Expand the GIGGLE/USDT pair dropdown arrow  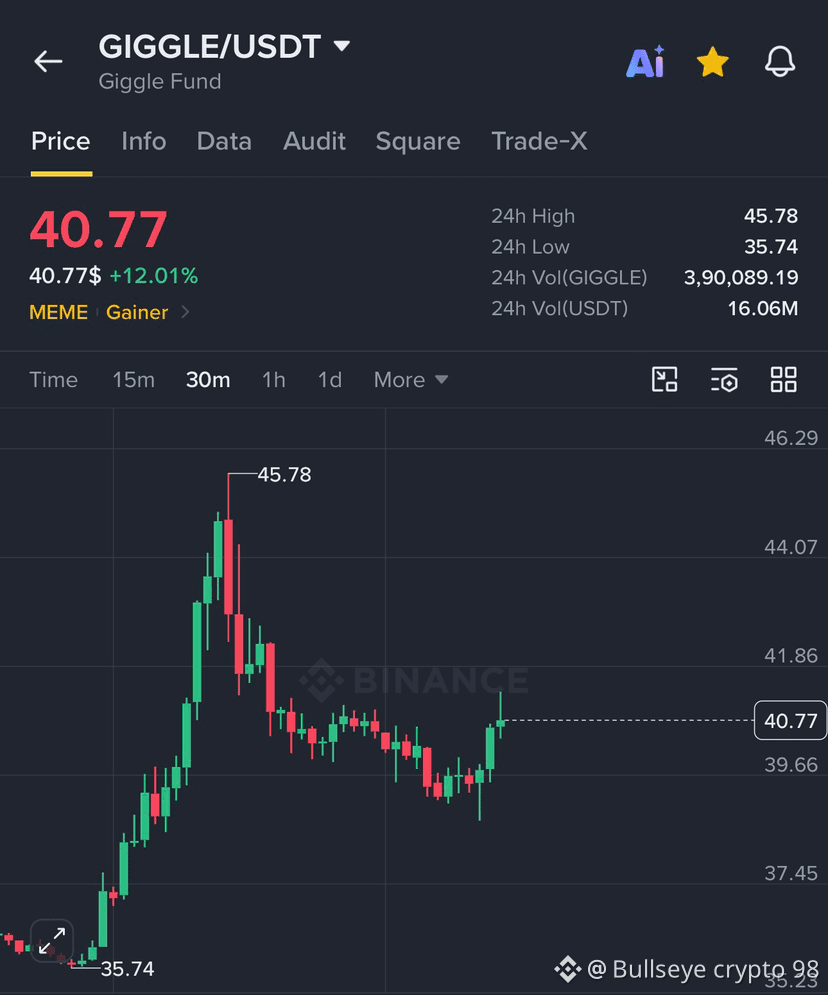click(342, 46)
